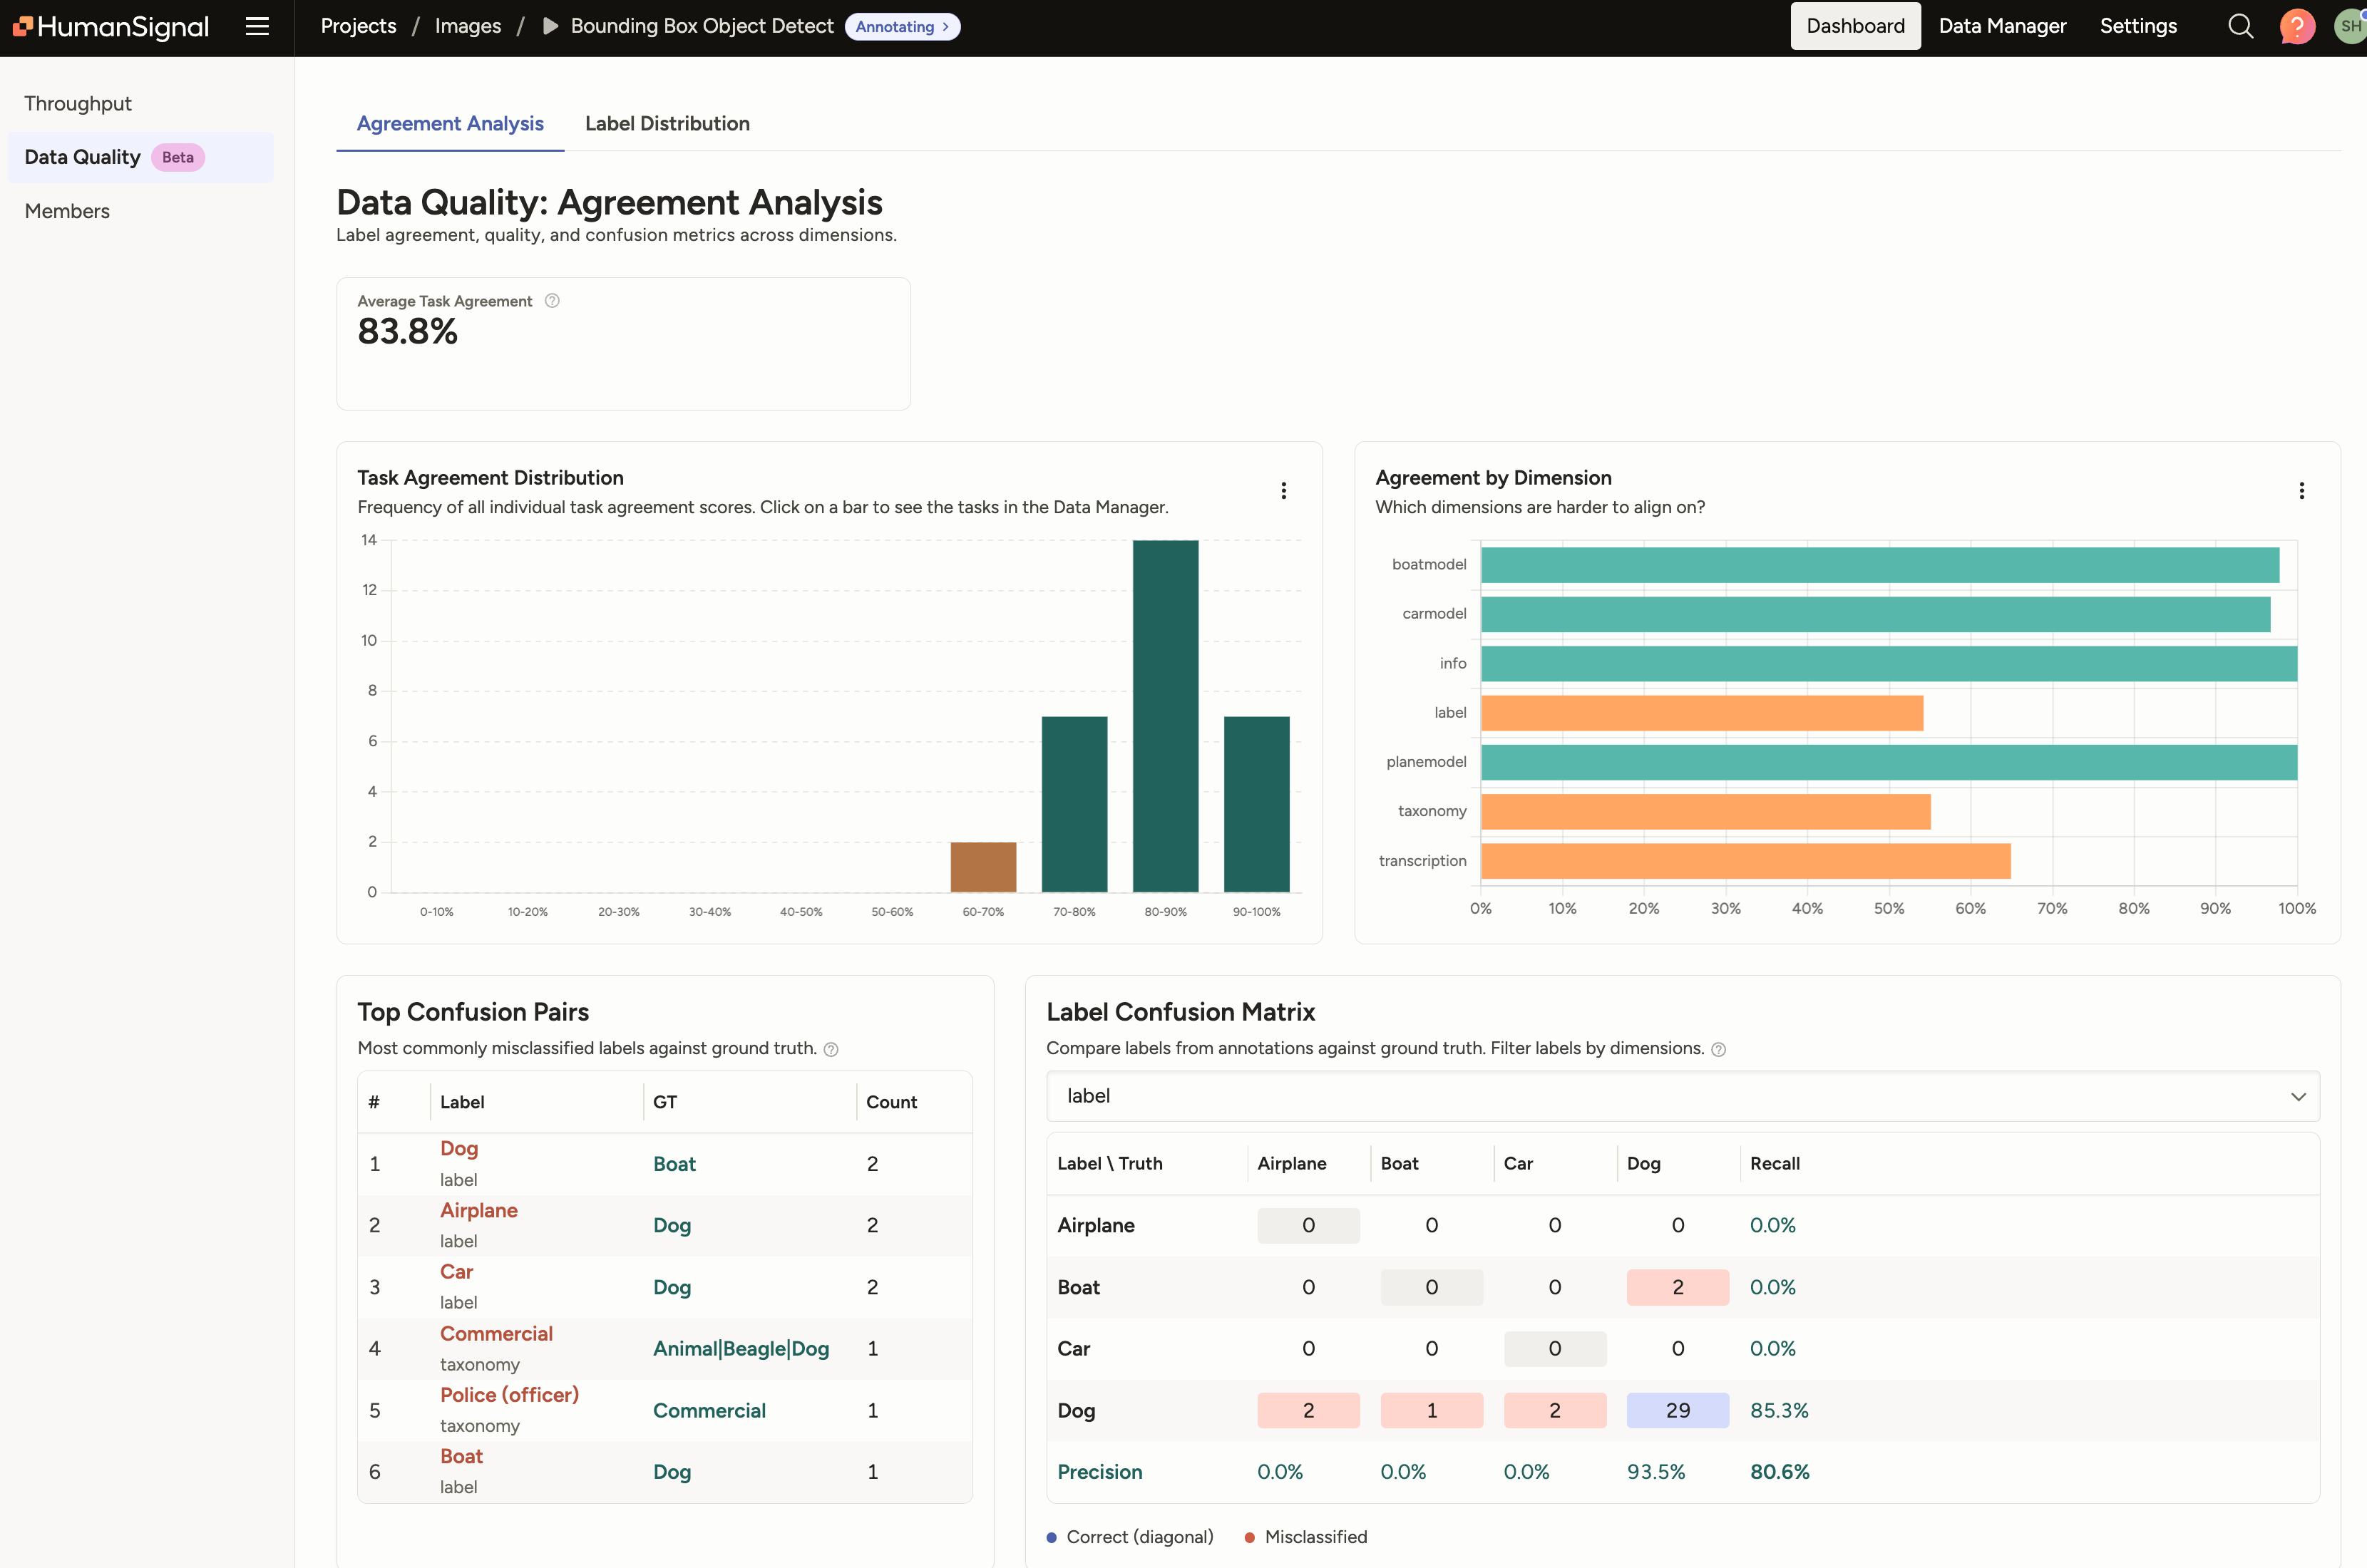
Task: Open Throughput in sidebar
Action: pyautogui.click(x=78, y=104)
